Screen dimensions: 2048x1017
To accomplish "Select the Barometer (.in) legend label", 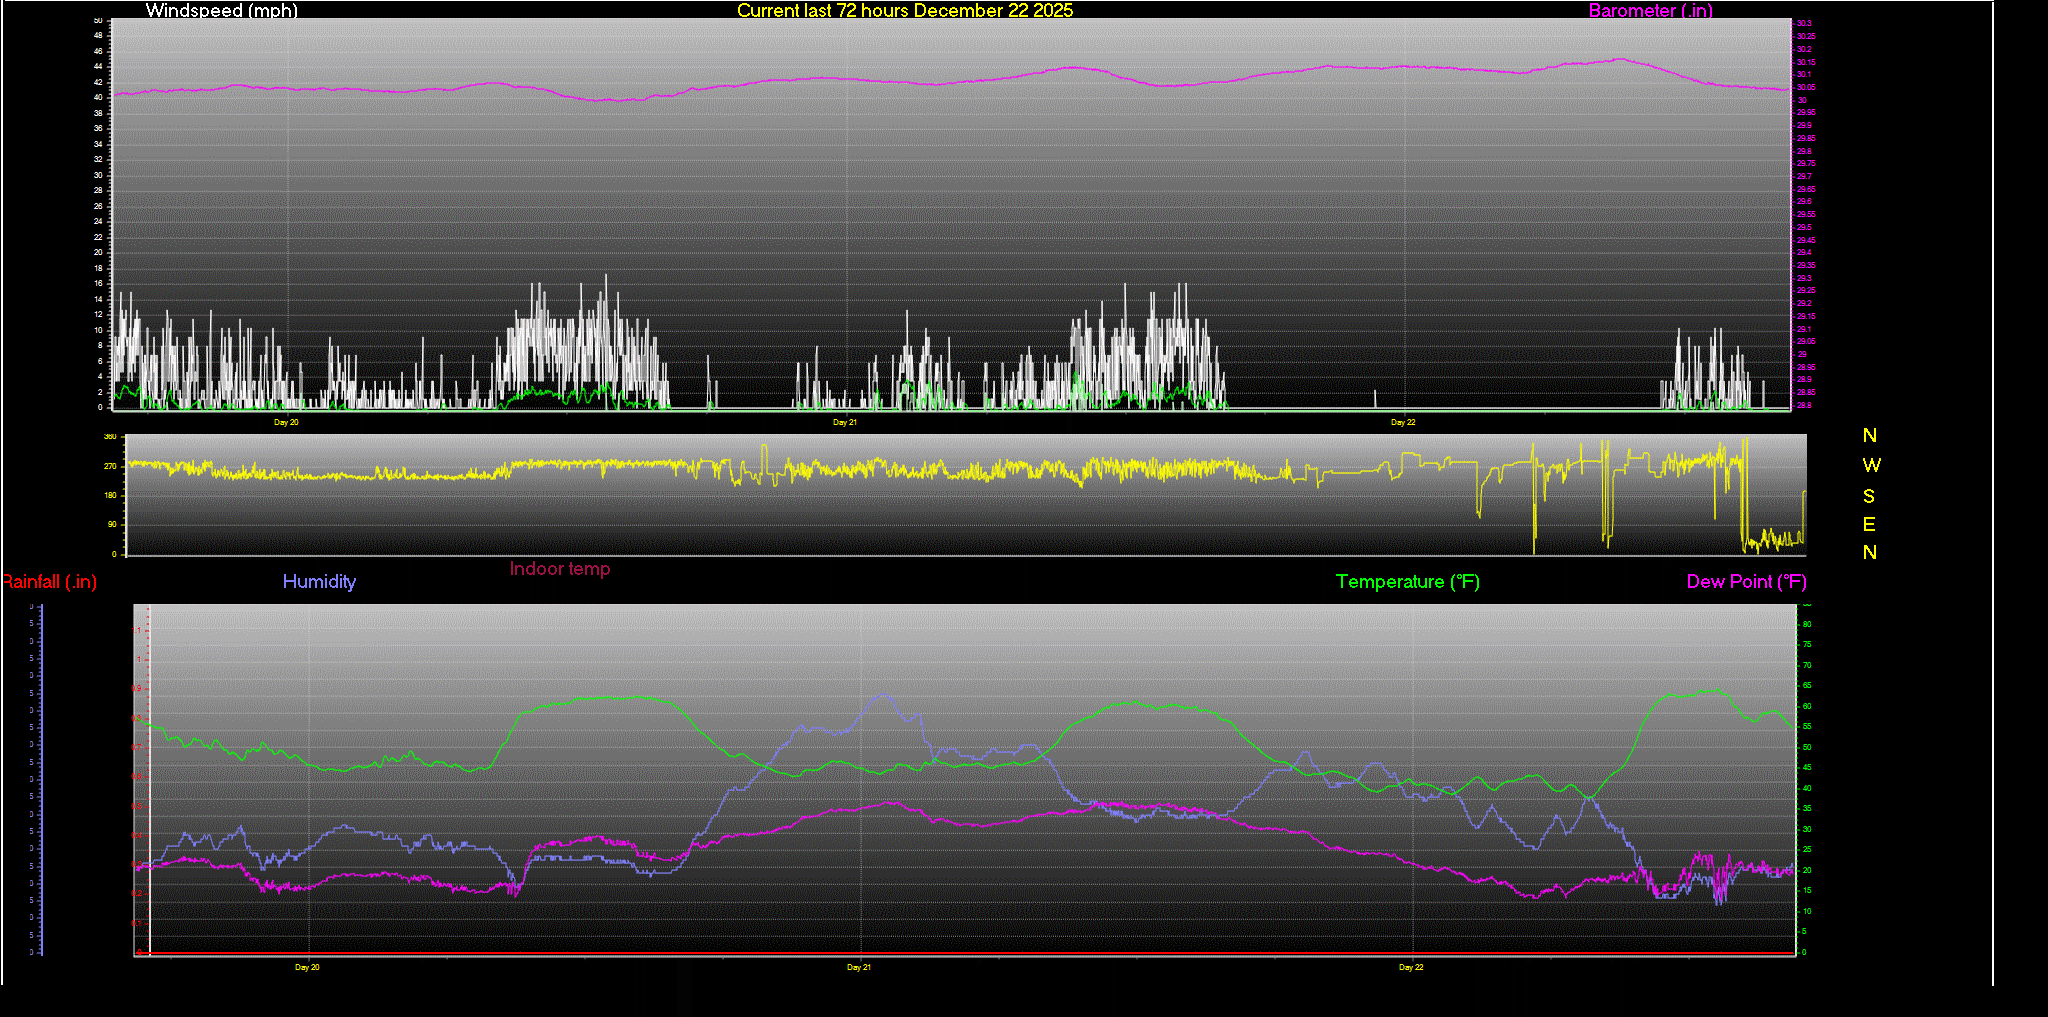I will pos(1650,11).
